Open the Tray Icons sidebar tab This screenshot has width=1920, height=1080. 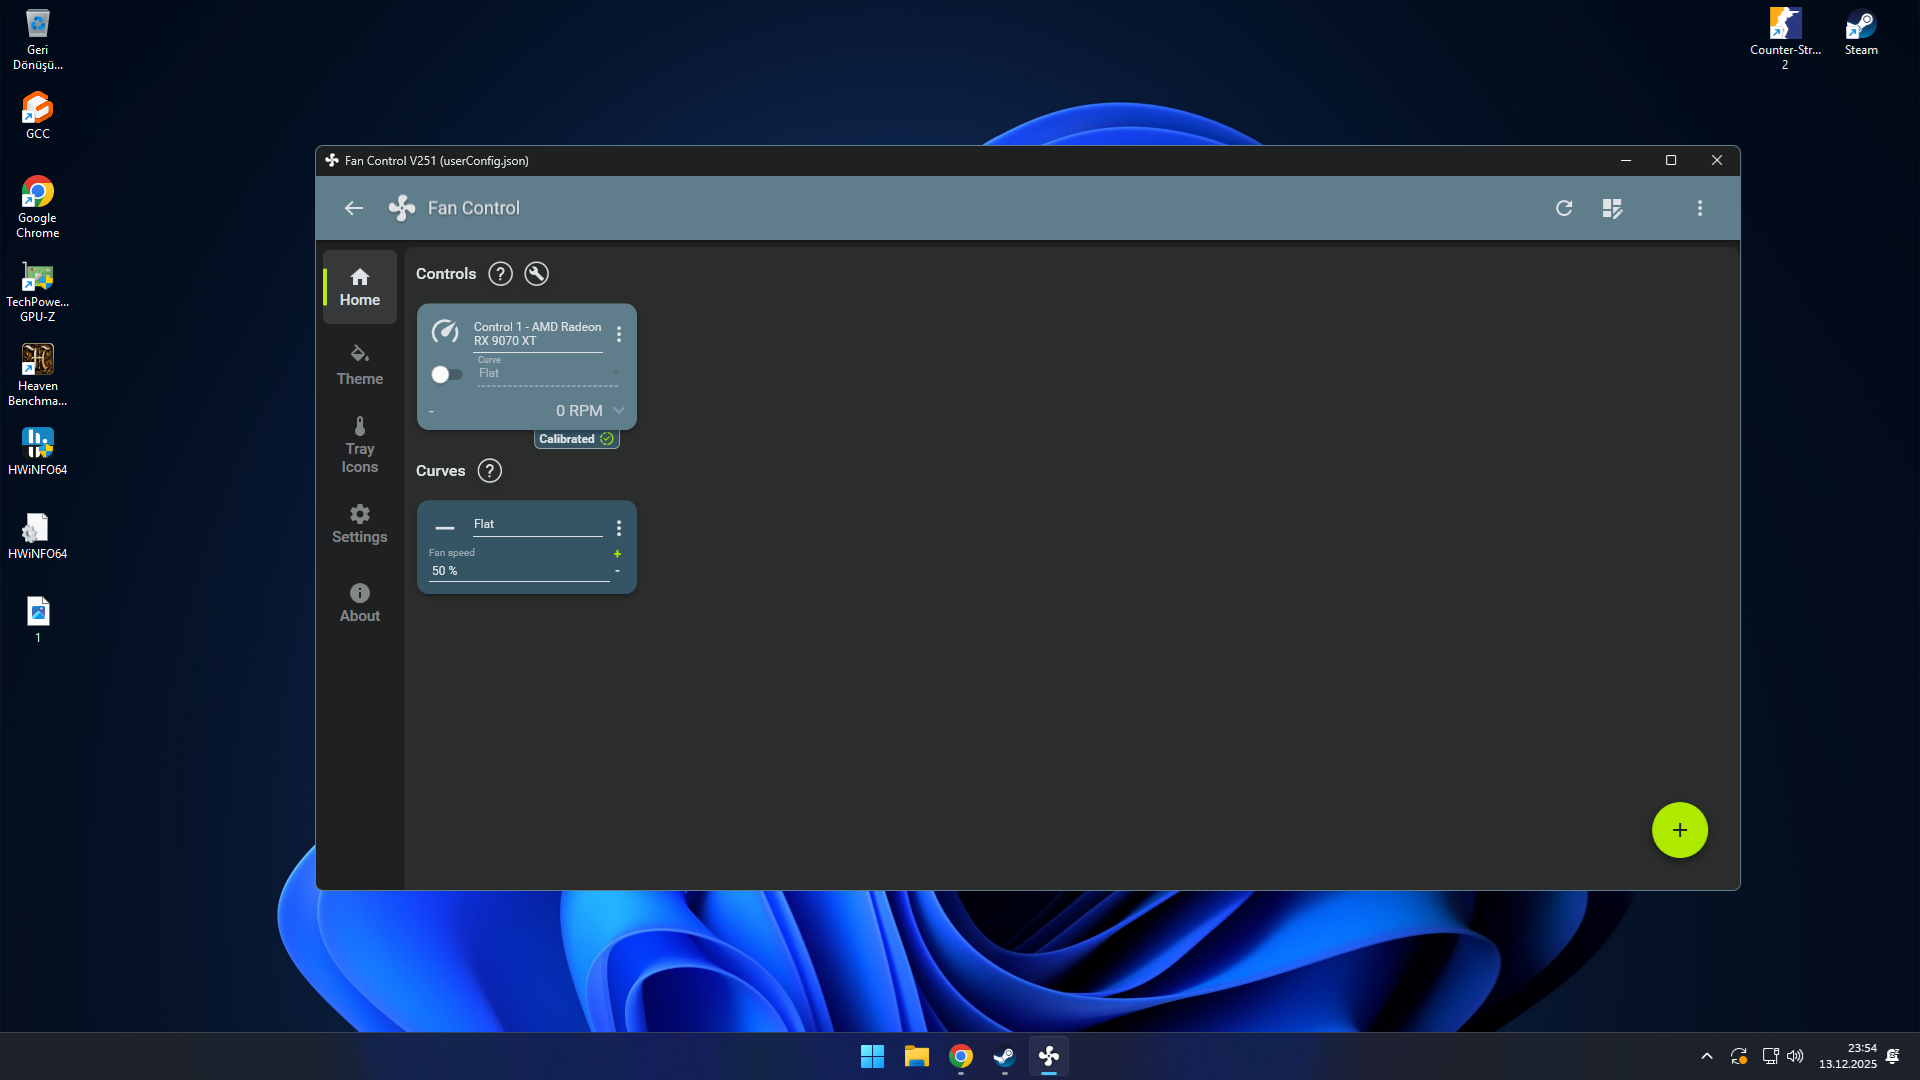tap(360, 445)
